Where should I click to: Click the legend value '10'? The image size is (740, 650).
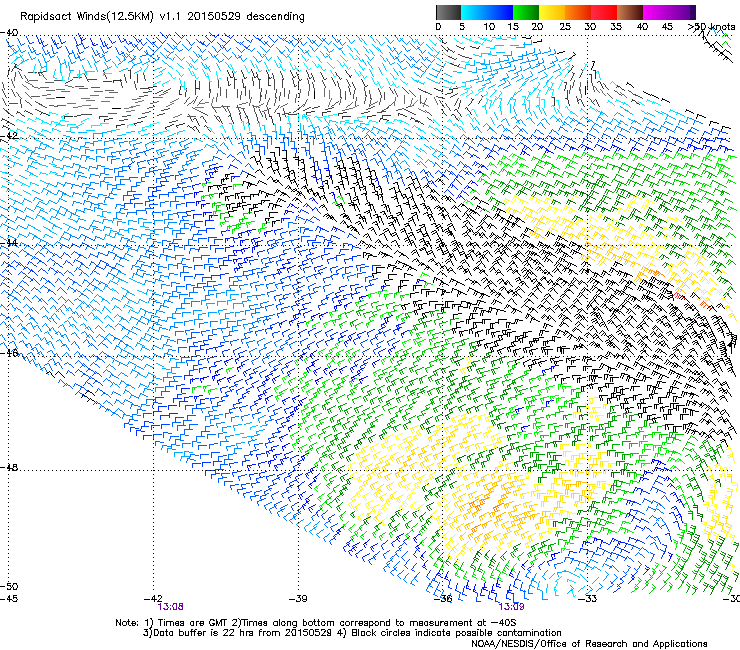click(x=489, y=27)
